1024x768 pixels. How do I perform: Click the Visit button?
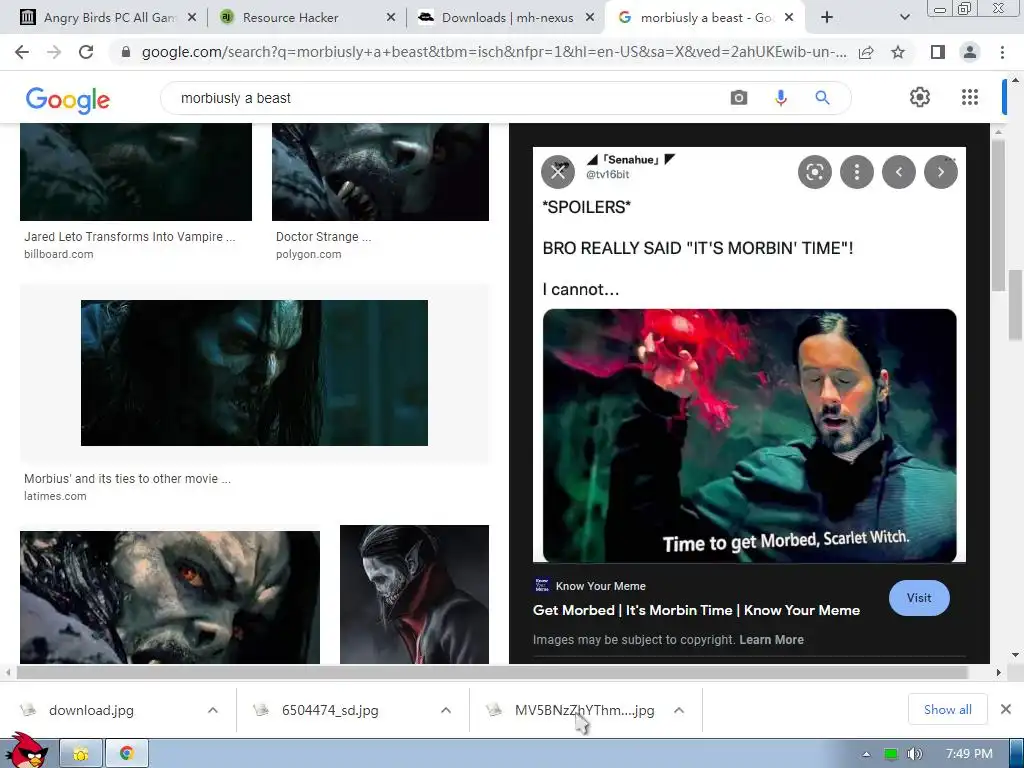(919, 598)
